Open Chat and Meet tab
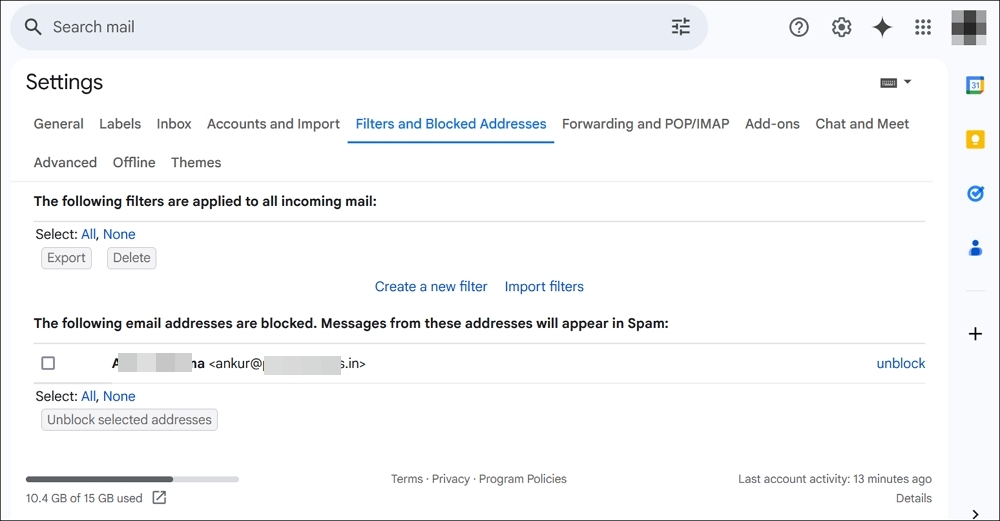This screenshot has height=521, width=1000. point(862,124)
